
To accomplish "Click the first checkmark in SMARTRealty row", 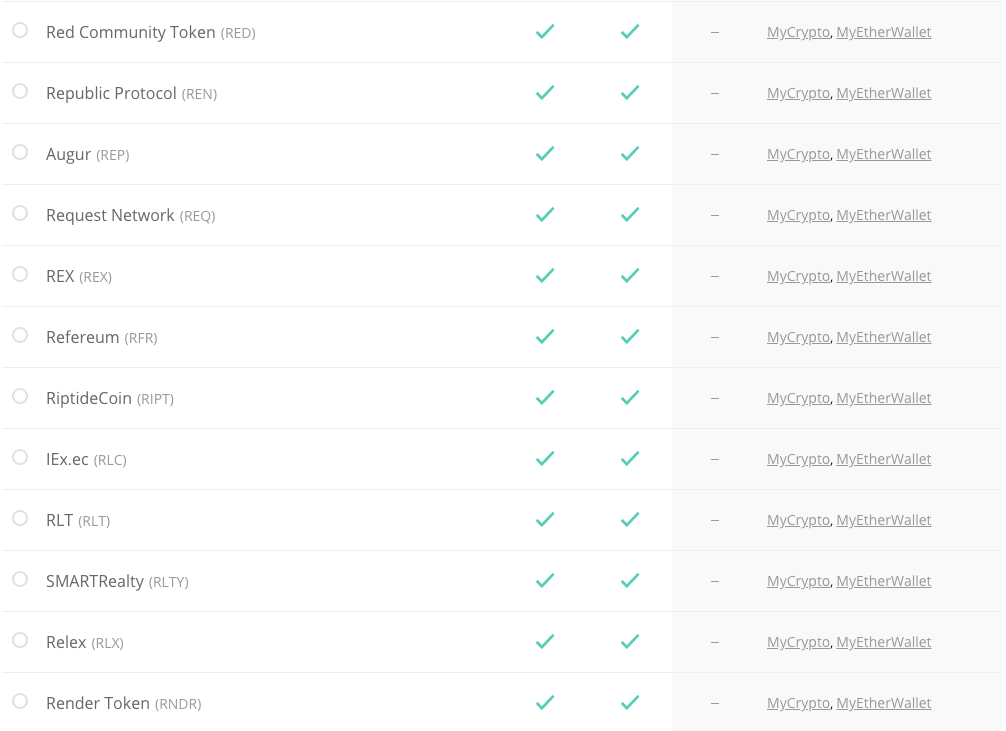I will coord(545,581).
